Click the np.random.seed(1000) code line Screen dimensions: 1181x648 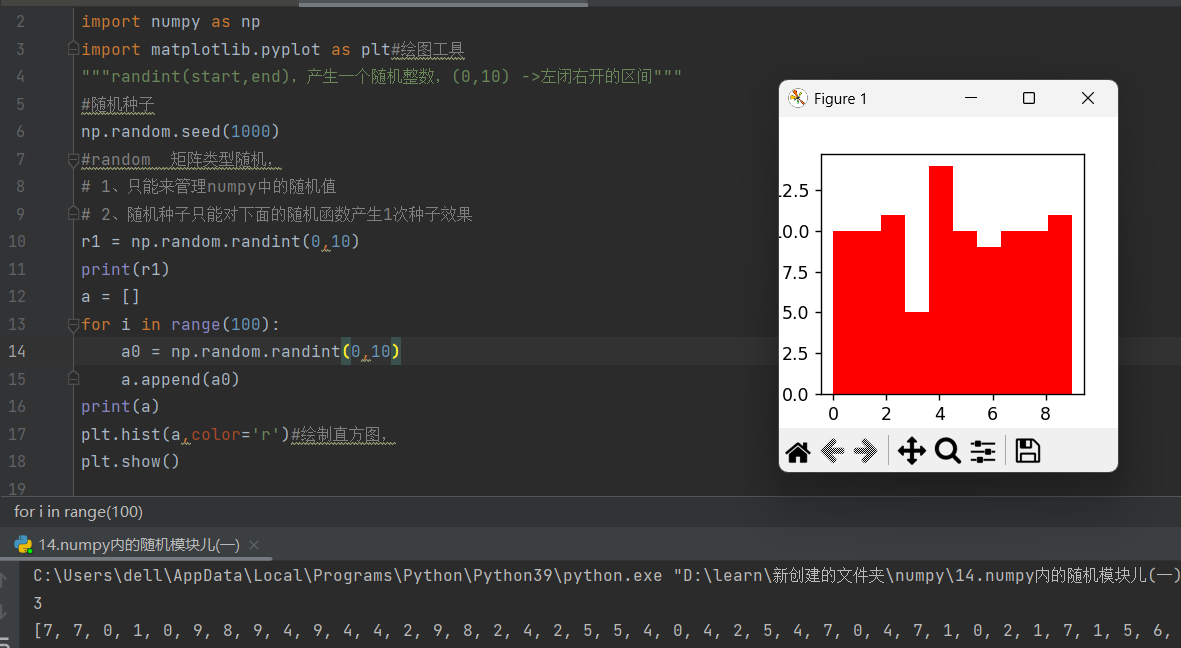pos(181,132)
